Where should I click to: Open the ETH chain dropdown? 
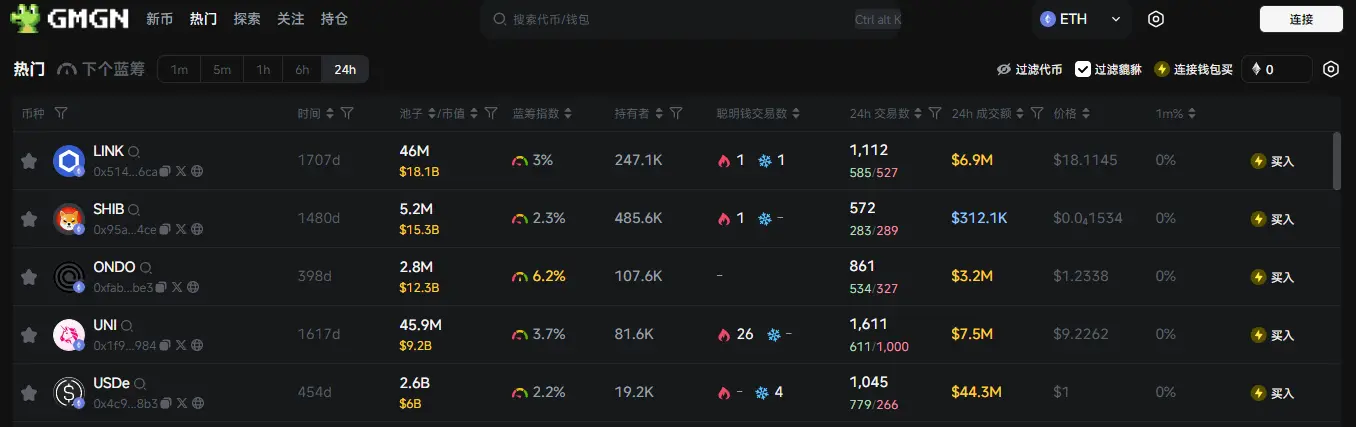(x=1081, y=19)
